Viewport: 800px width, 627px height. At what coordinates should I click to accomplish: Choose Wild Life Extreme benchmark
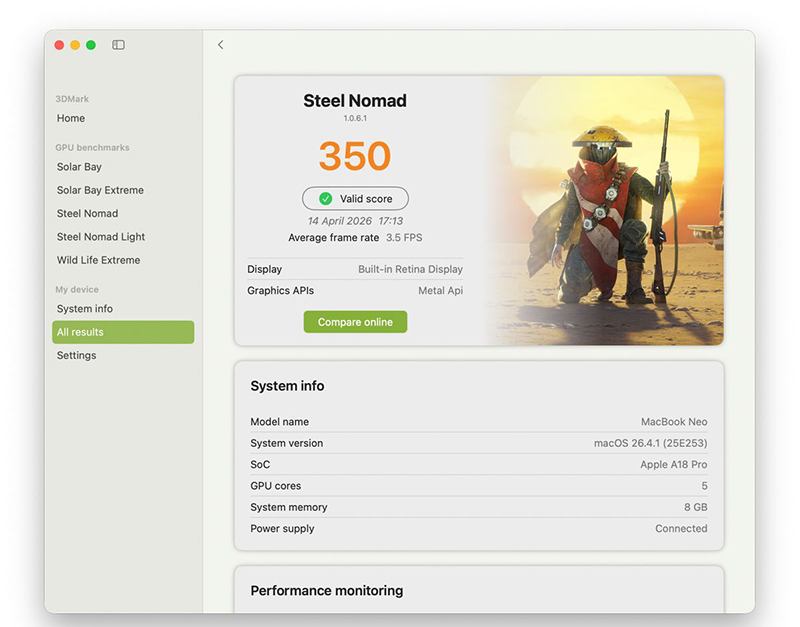click(x=98, y=260)
